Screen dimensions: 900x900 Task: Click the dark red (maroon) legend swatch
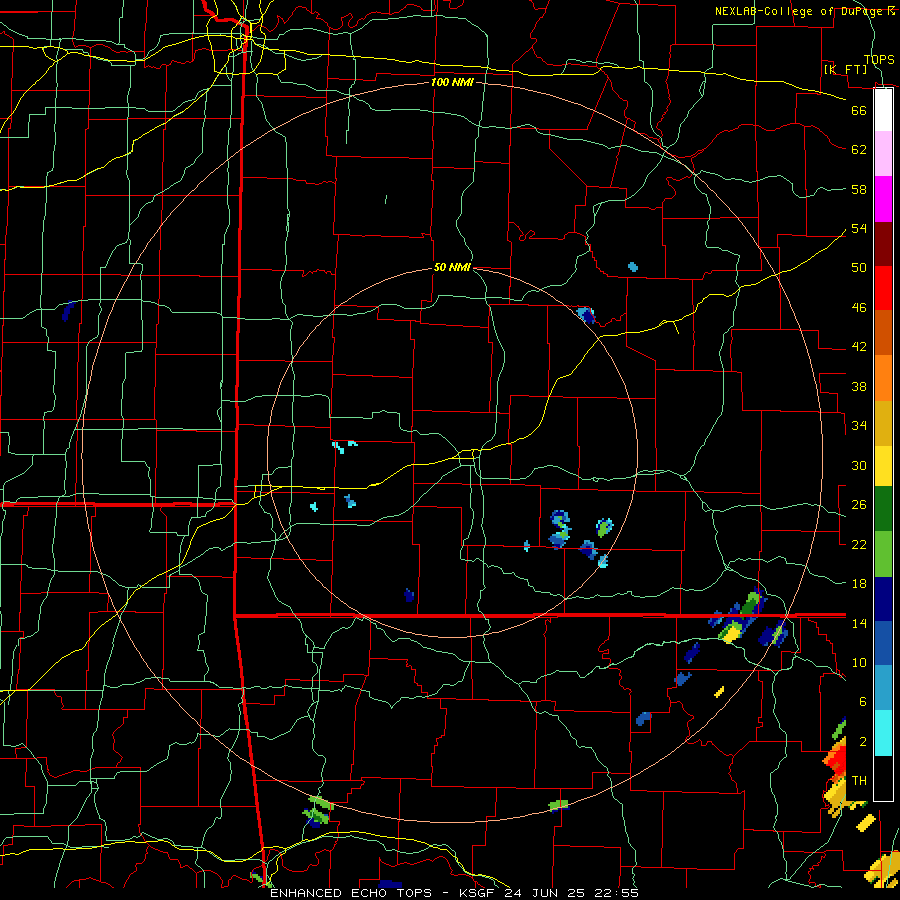(883, 245)
